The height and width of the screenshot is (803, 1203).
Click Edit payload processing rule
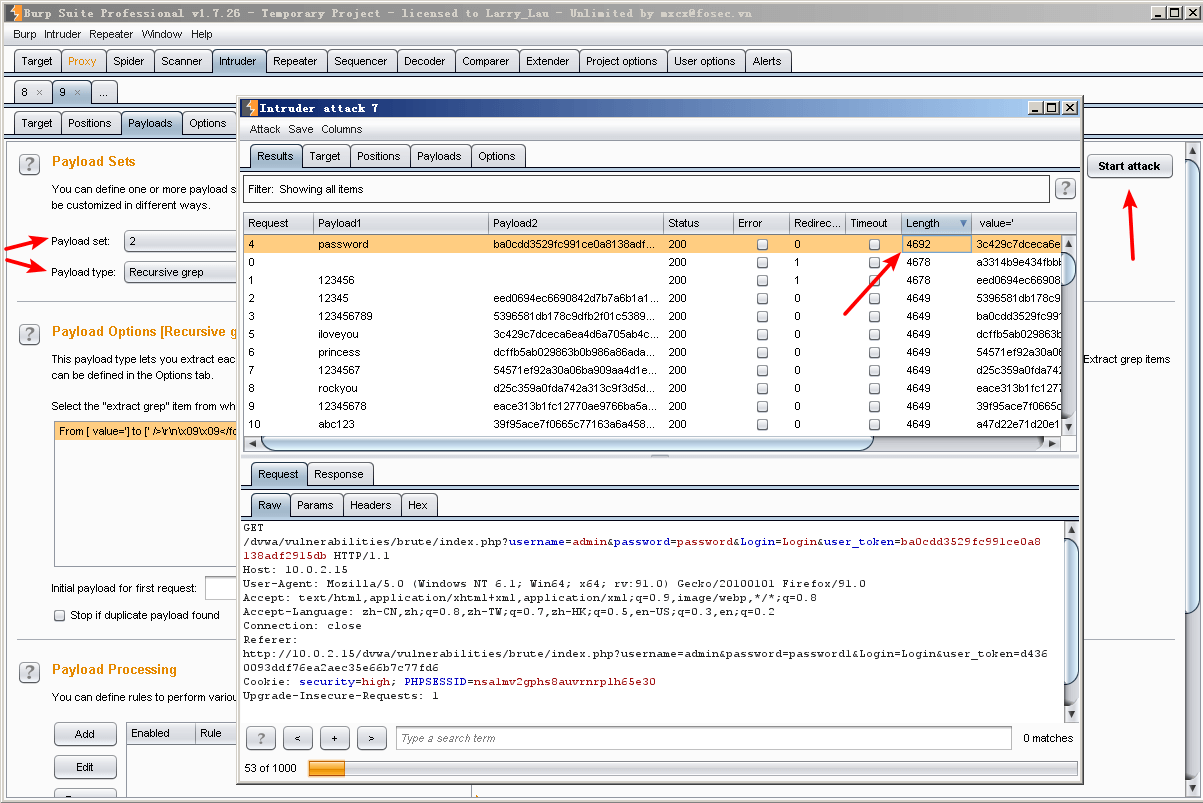pos(85,767)
